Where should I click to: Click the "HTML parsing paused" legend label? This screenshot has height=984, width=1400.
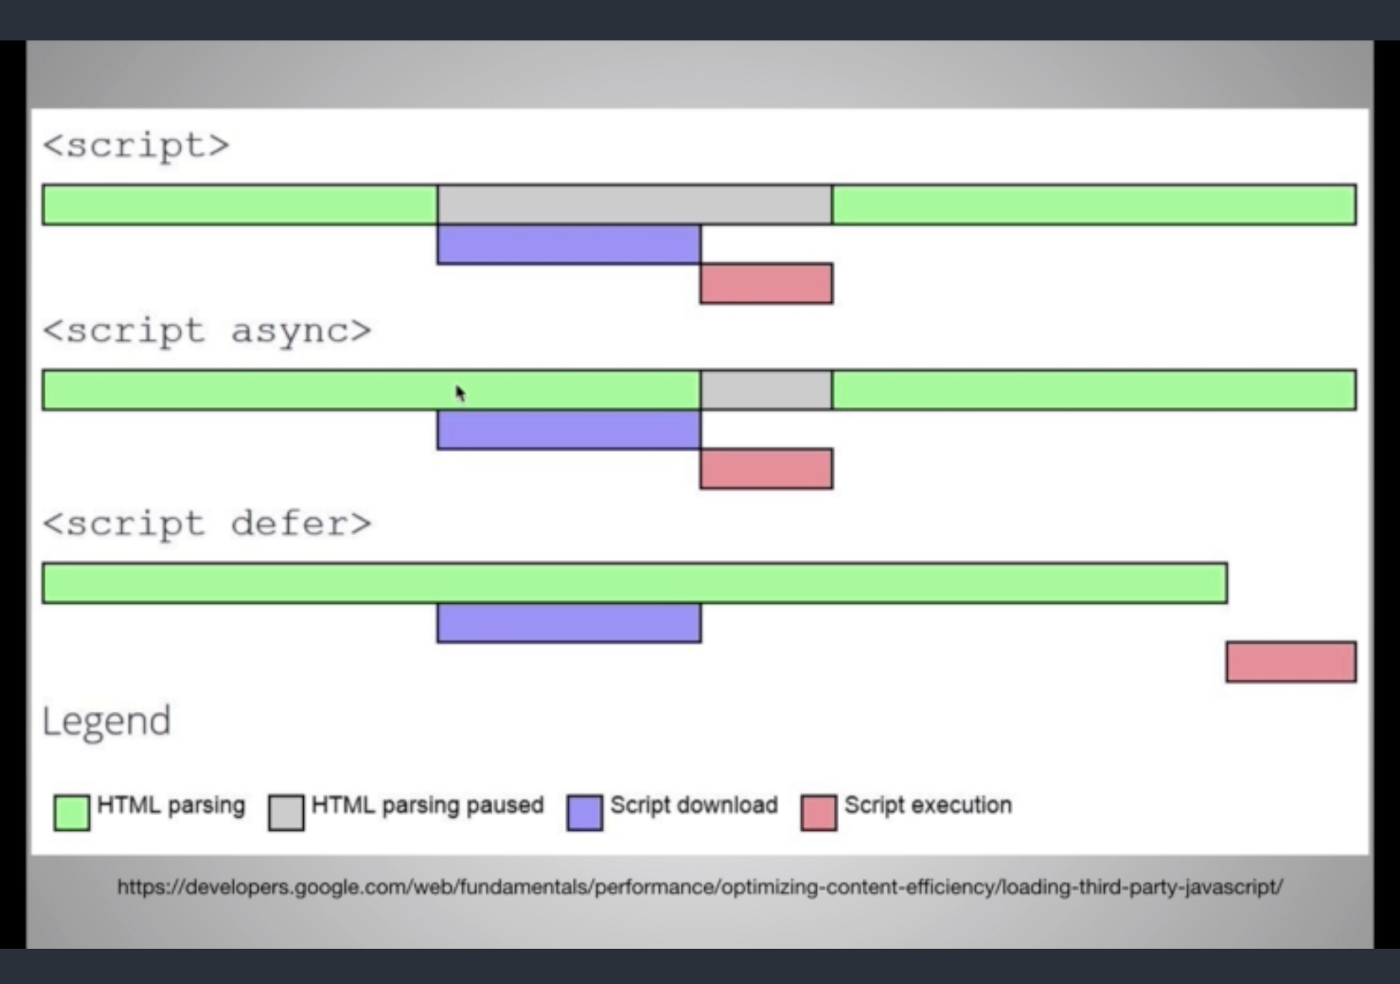point(427,805)
